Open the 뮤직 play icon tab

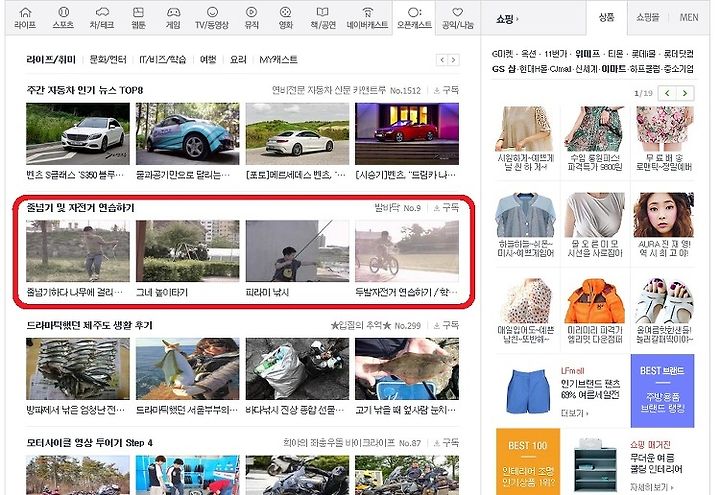tap(251, 17)
